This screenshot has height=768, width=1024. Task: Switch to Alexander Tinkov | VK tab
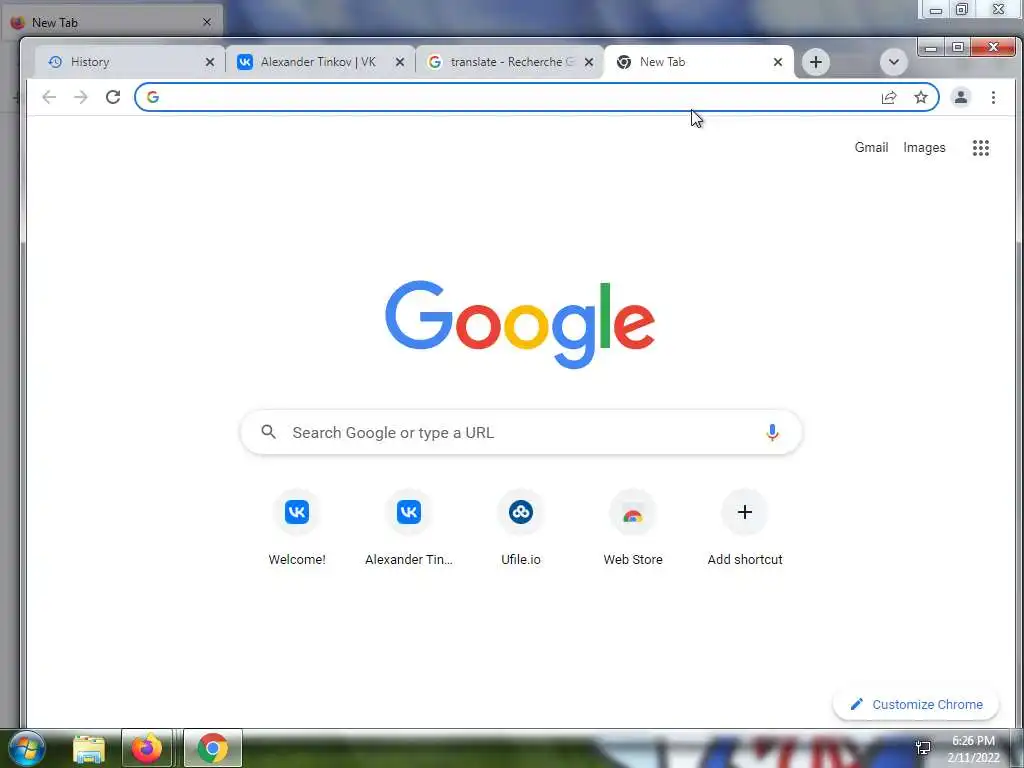coord(320,62)
